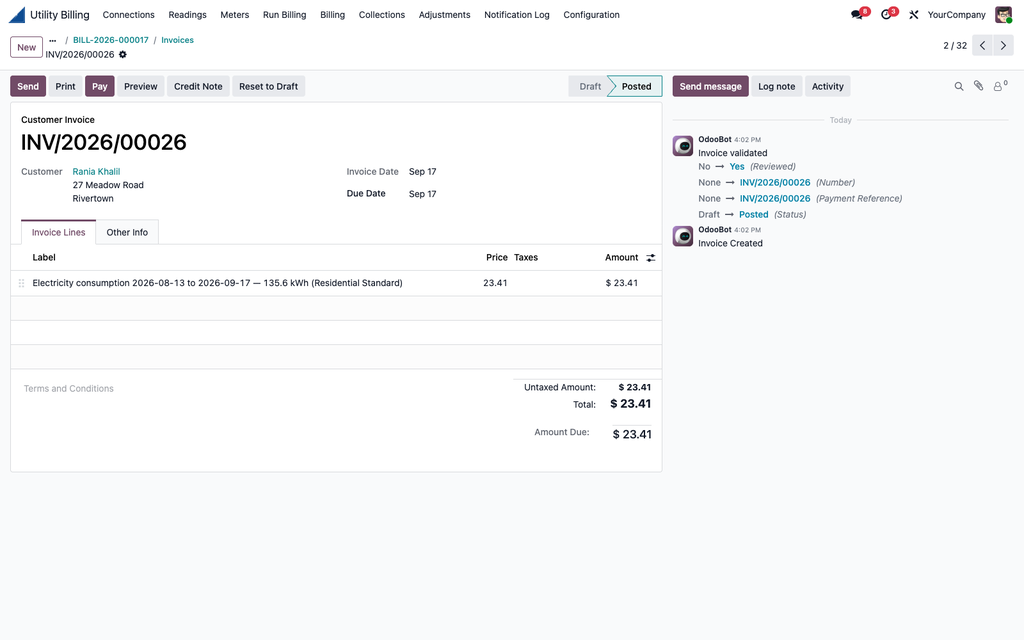Open the column settings adjust icon
The width and height of the screenshot is (1024, 640).
coord(650,258)
